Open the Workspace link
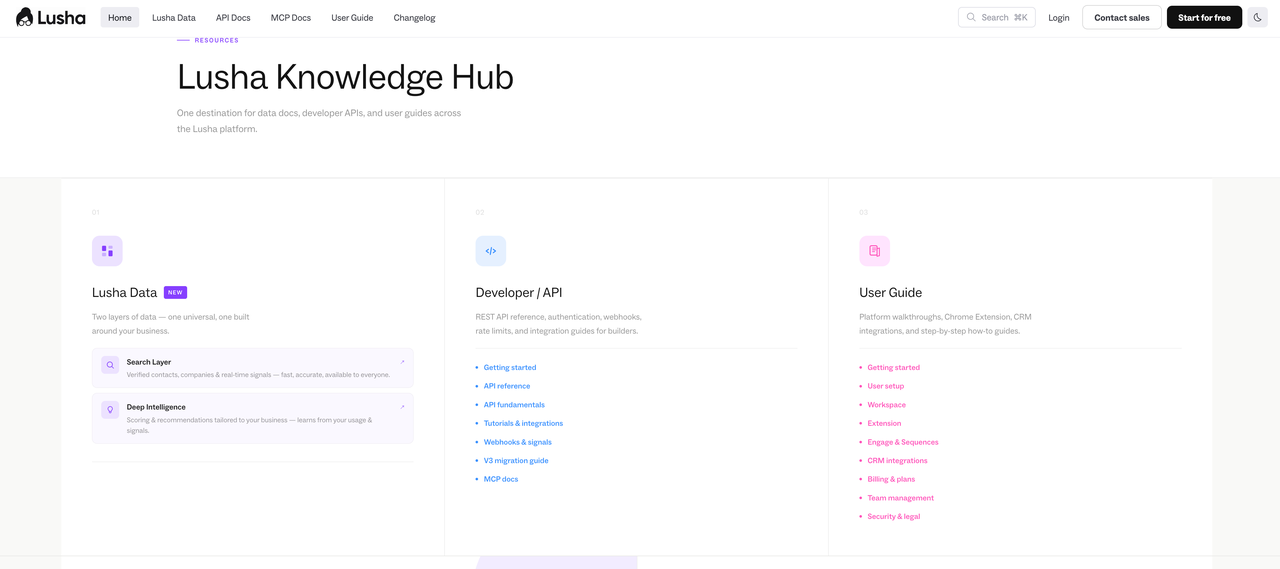This screenshot has width=1280, height=569. pyautogui.click(x=887, y=405)
